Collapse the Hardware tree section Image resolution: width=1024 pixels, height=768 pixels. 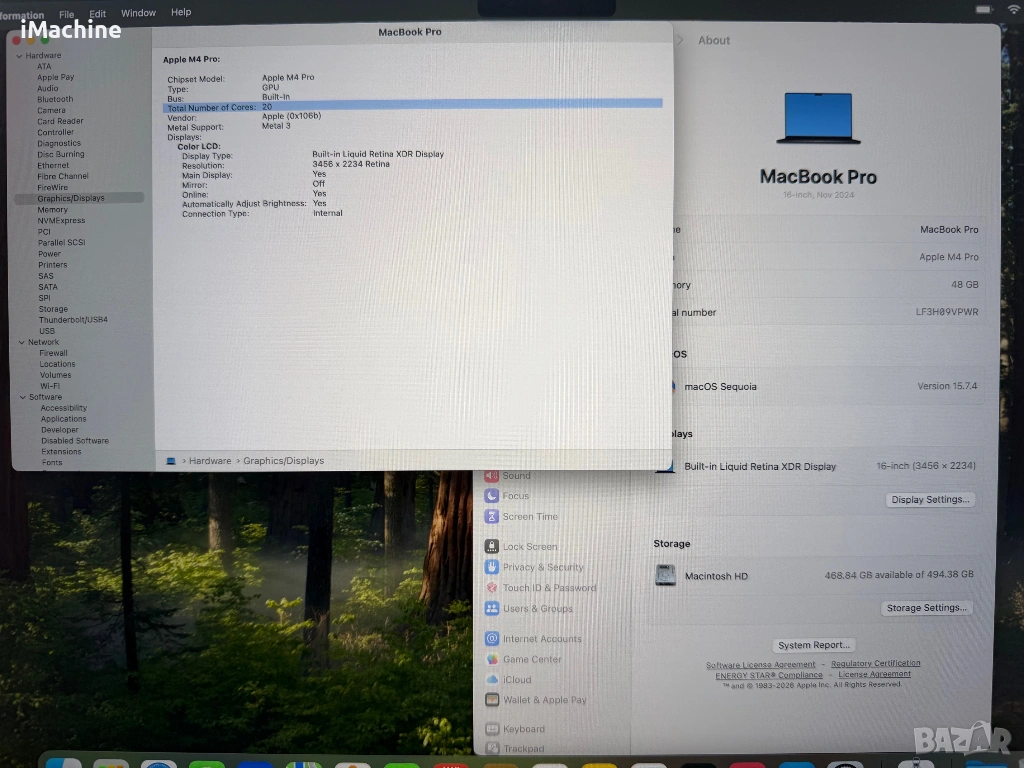20,56
